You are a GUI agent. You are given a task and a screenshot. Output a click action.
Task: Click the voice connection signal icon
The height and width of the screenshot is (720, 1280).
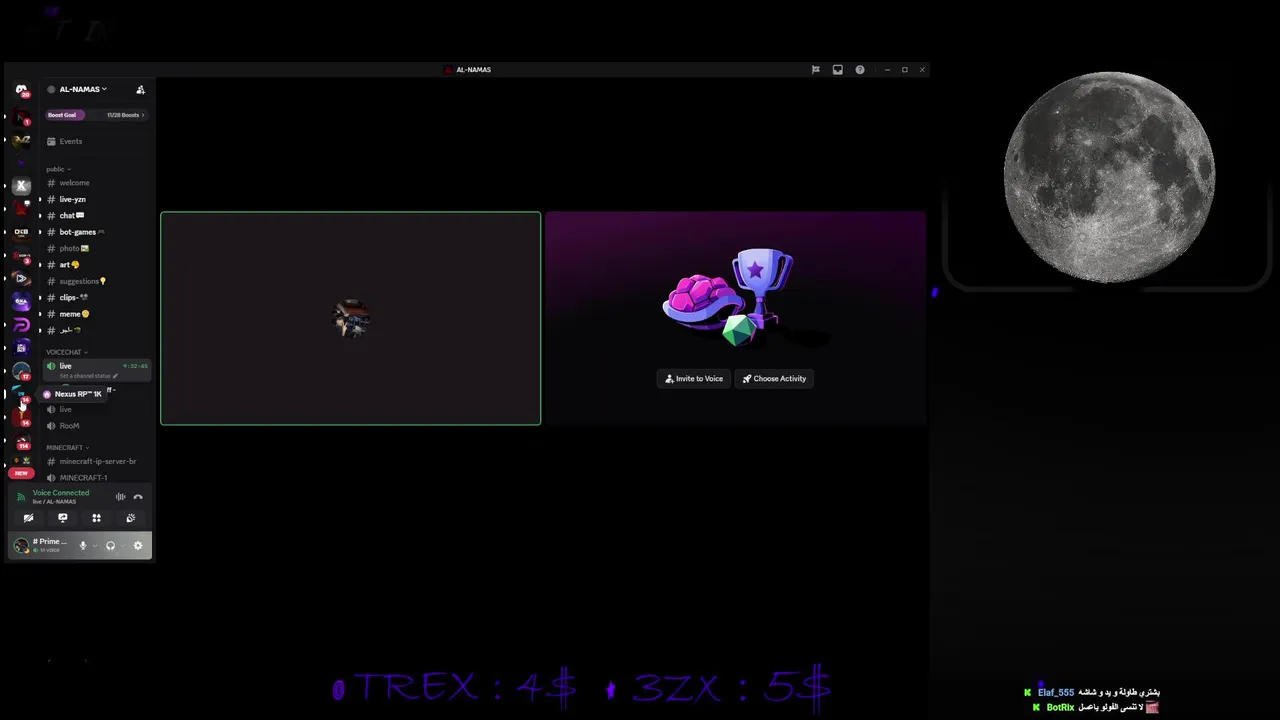click(x=21, y=496)
